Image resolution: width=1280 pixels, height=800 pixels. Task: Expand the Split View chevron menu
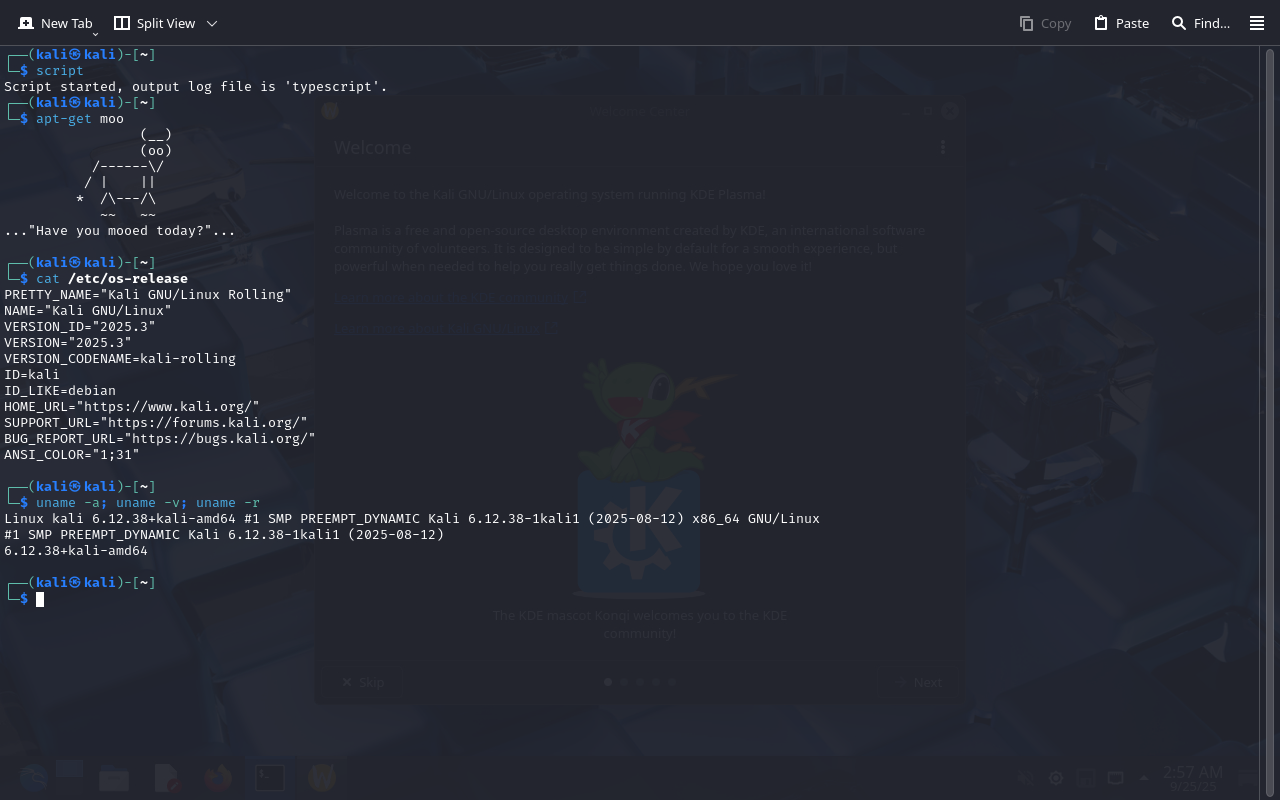[211, 23]
